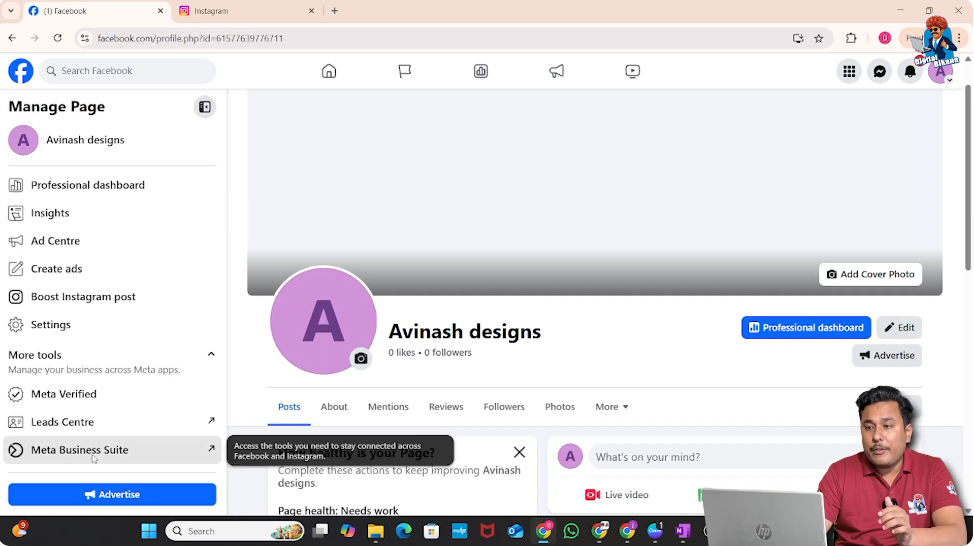Open the tab search dropdown arrow
Screen dimensions: 974x546
(11, 11)
